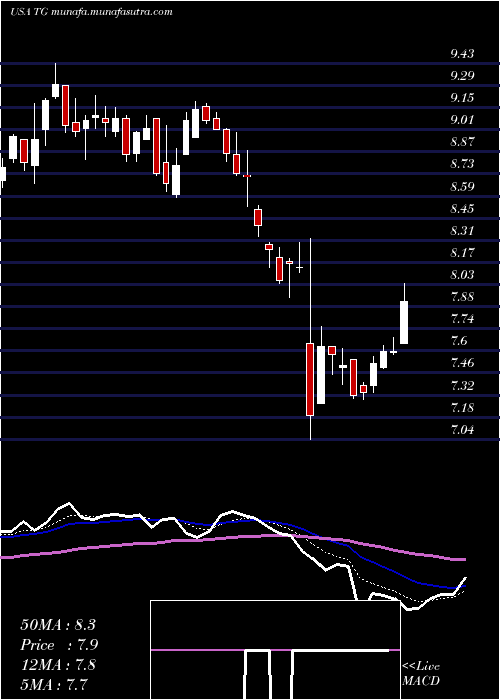
Task: Click the 8.45 price axis label
Action: coord(462,209)
